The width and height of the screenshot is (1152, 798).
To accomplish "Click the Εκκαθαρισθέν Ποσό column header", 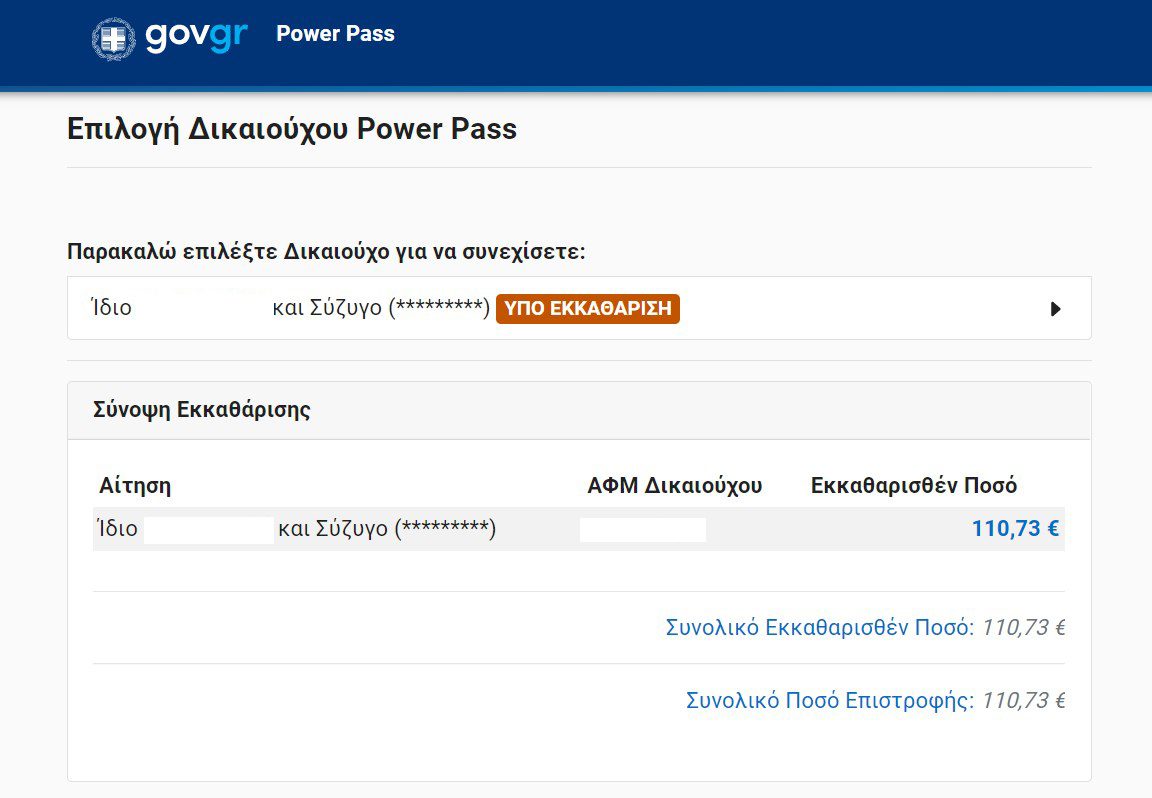I will pyautogui.click(x=913, y=486).
